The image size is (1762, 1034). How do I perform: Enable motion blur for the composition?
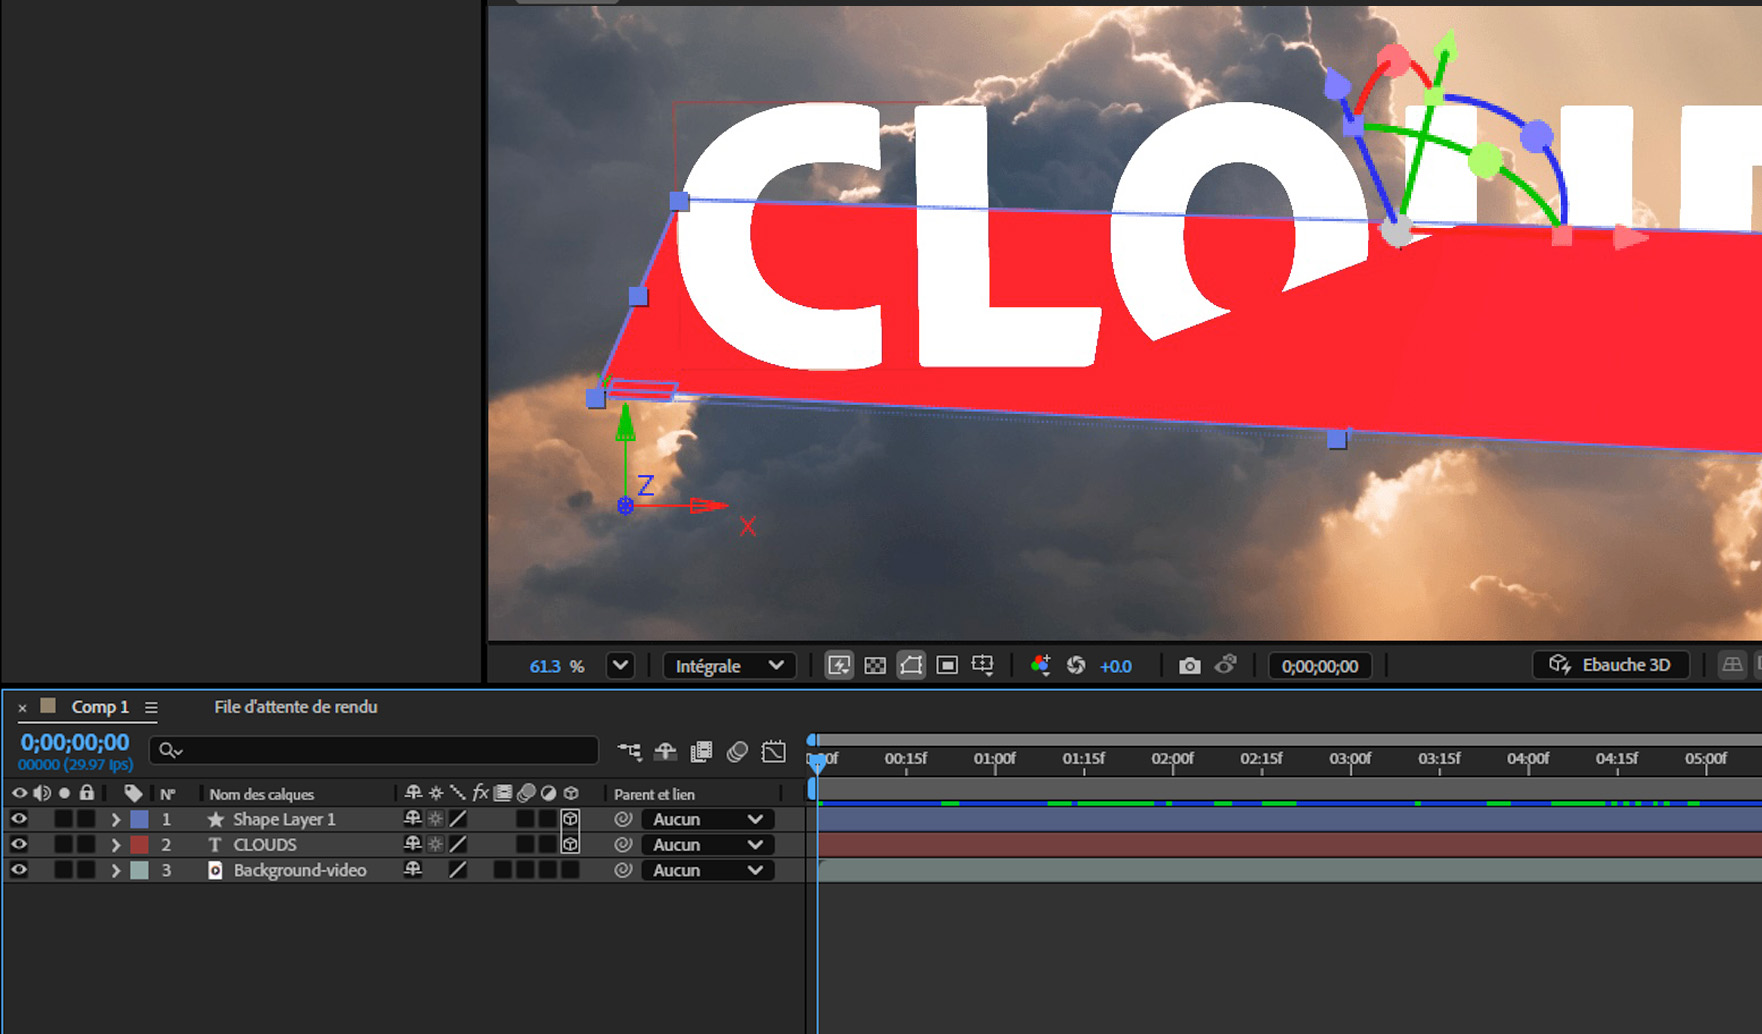point(737,752)
